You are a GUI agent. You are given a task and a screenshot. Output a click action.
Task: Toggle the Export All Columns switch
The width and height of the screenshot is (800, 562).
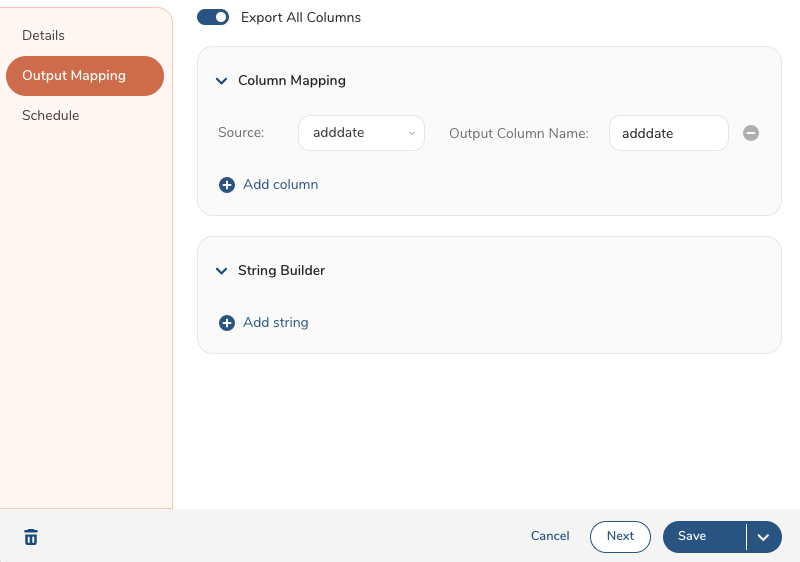pos(213,17)
